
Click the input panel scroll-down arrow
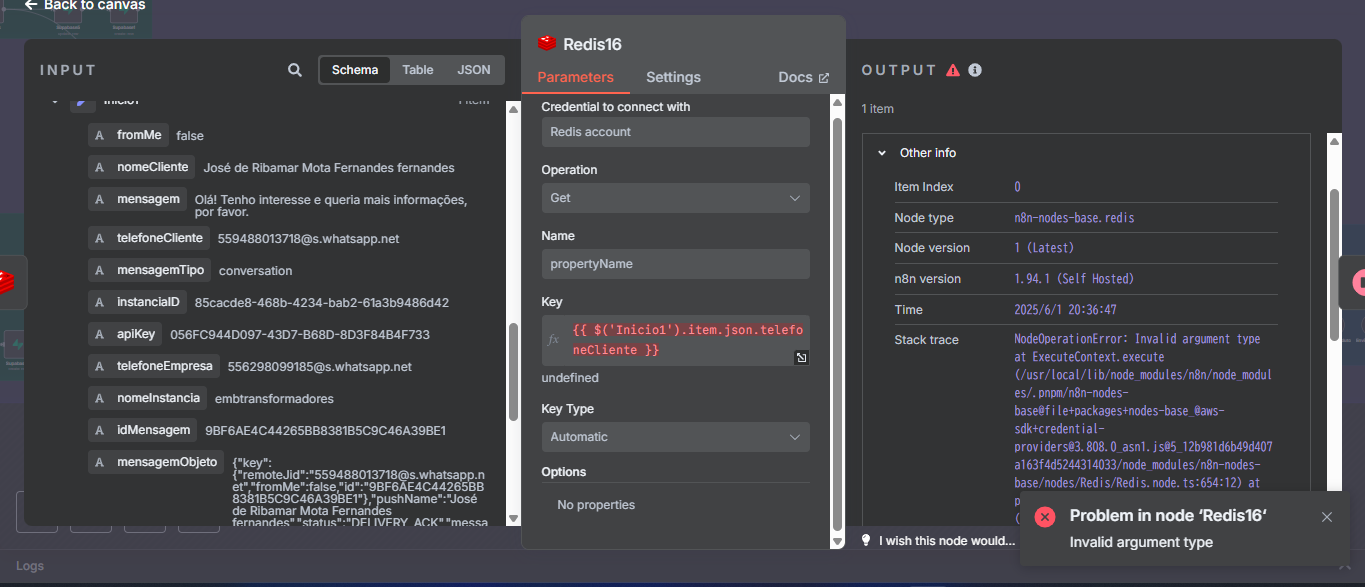point(514,518)
